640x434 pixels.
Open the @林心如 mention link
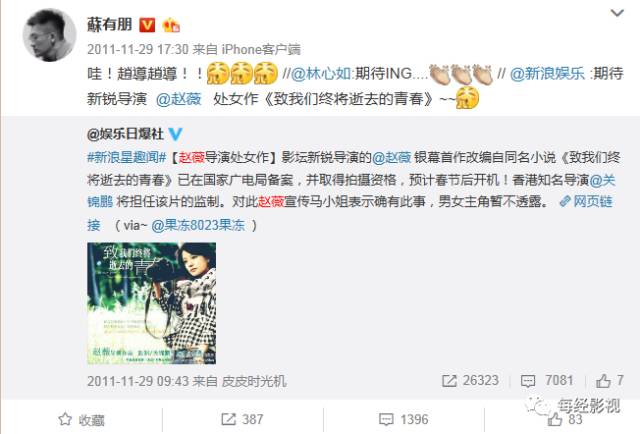[x=320, y=74]
